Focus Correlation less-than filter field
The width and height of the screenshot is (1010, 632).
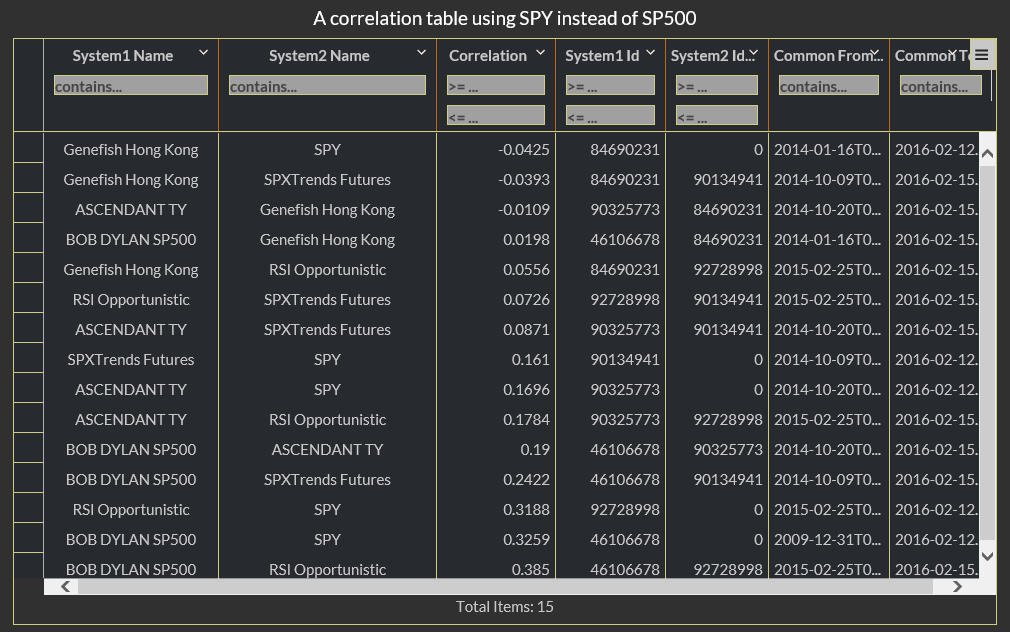496,116
